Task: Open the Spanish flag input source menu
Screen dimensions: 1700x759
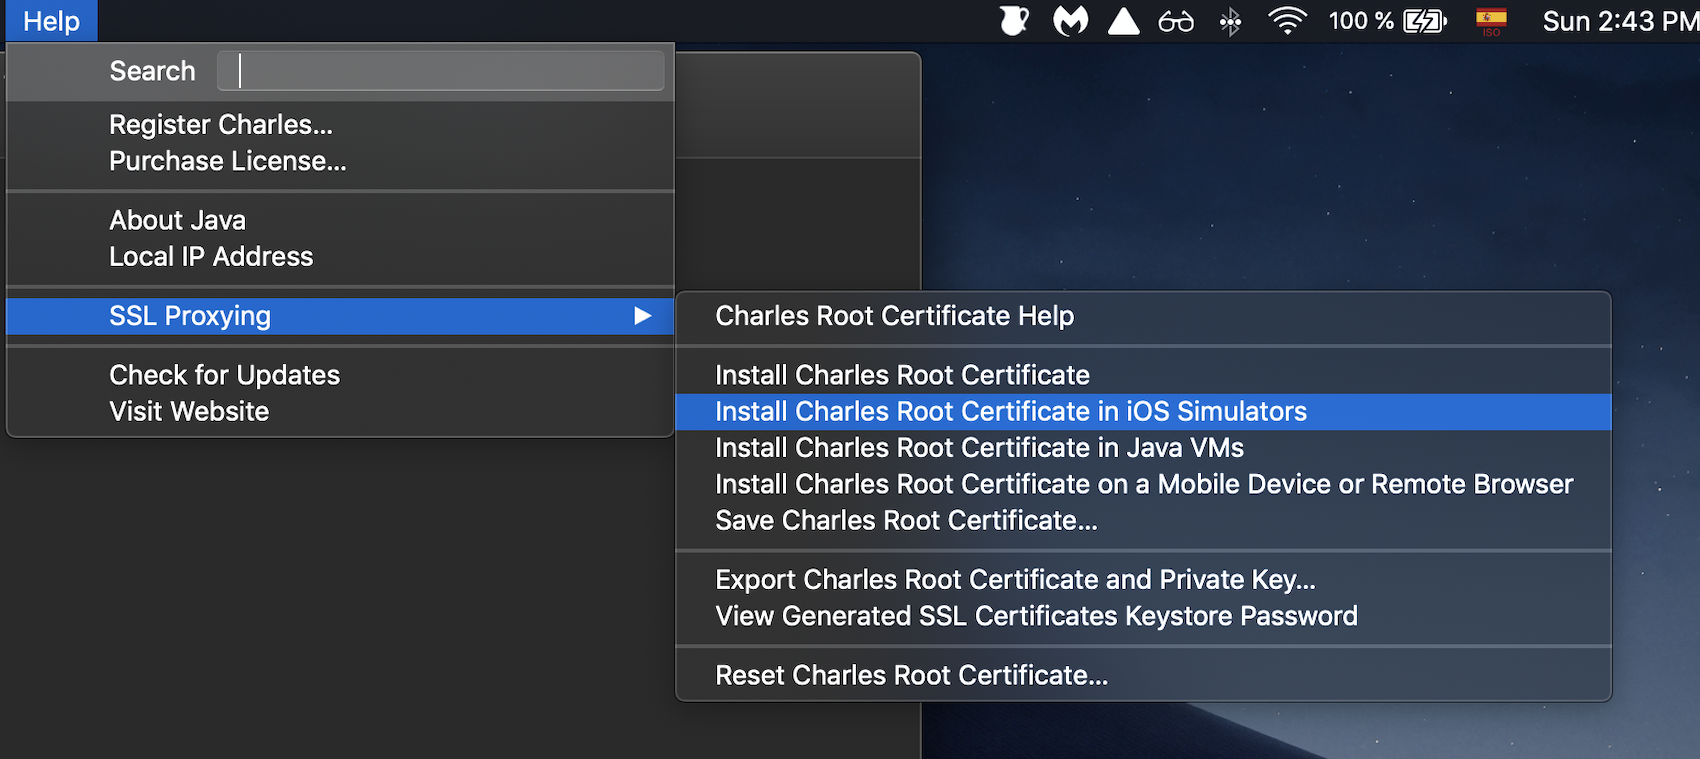Action: (x=1491, y=21)
